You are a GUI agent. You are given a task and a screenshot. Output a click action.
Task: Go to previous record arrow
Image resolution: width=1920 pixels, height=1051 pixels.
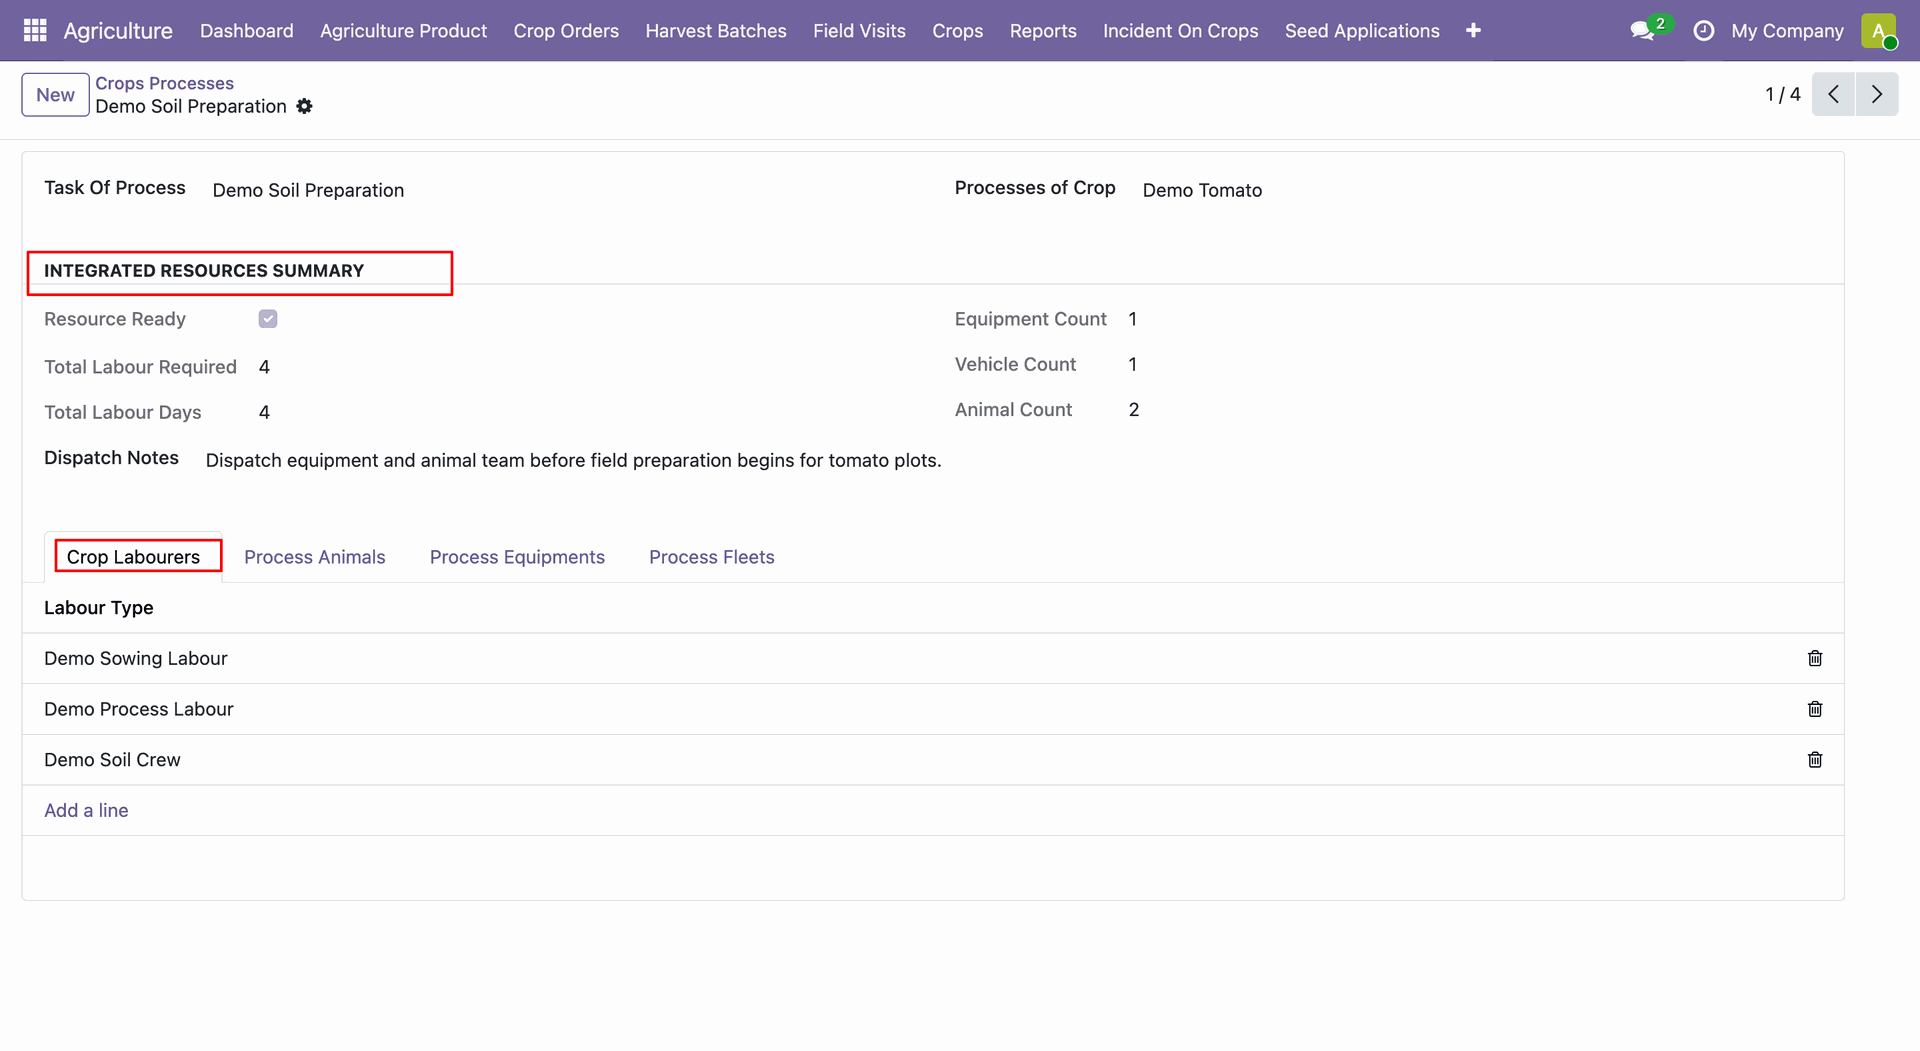click(x=1833, y=94)
